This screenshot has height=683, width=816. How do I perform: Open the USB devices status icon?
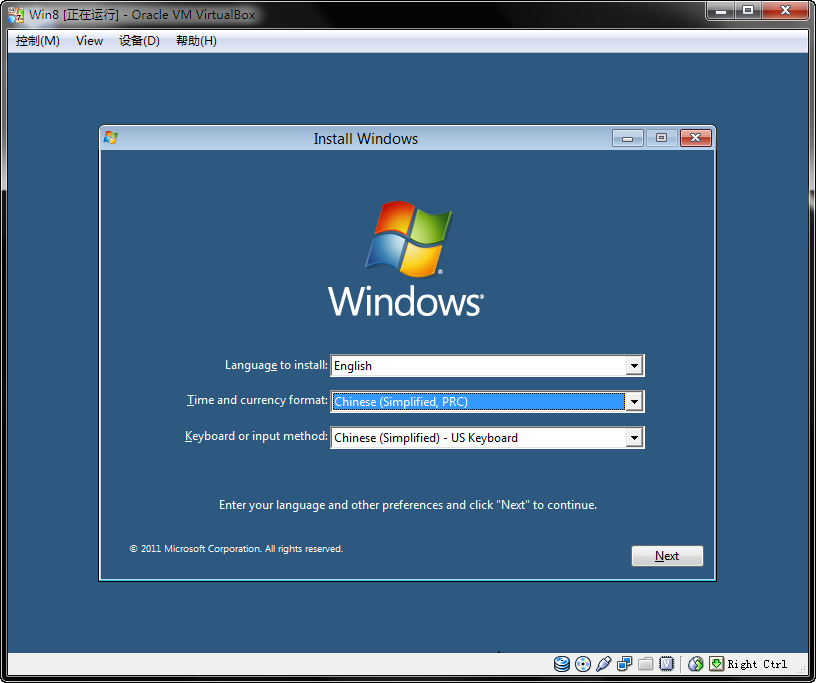(x=604, y=664)
